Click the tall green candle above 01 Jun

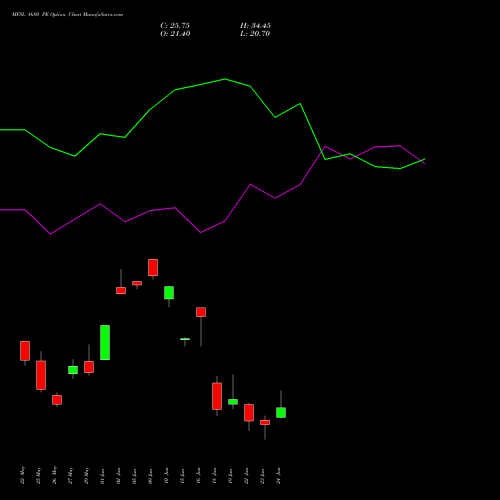tap(105, 342)
